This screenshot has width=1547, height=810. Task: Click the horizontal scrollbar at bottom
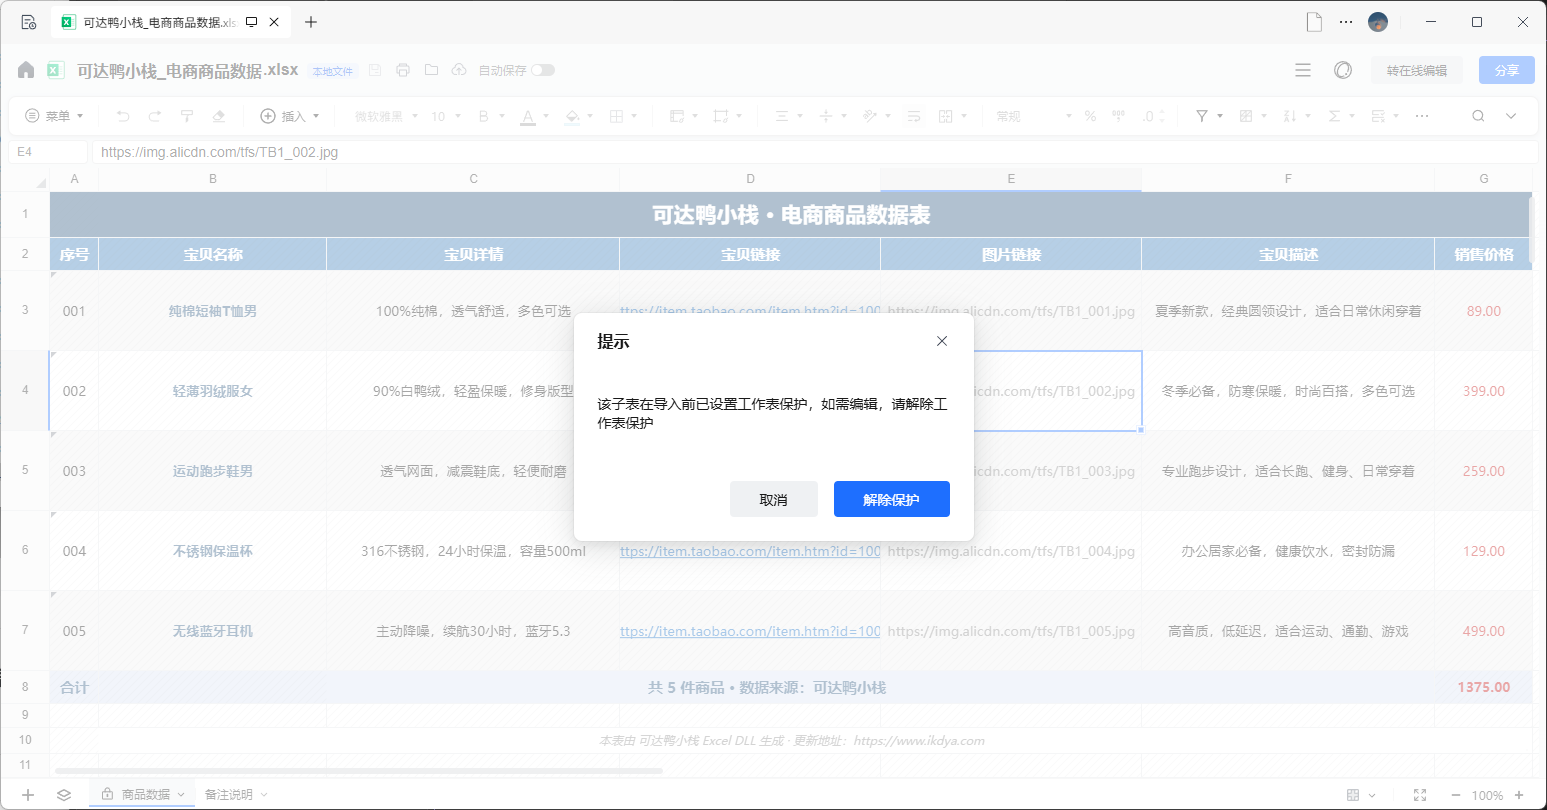(359, 771)
